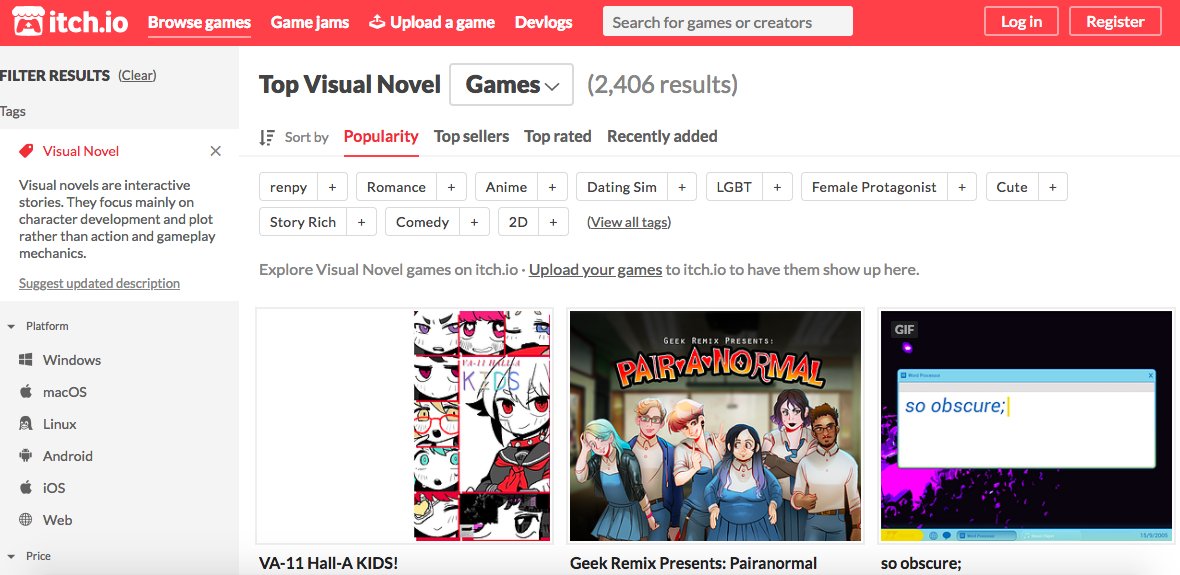Filter by Web platform

click(45, 520)
